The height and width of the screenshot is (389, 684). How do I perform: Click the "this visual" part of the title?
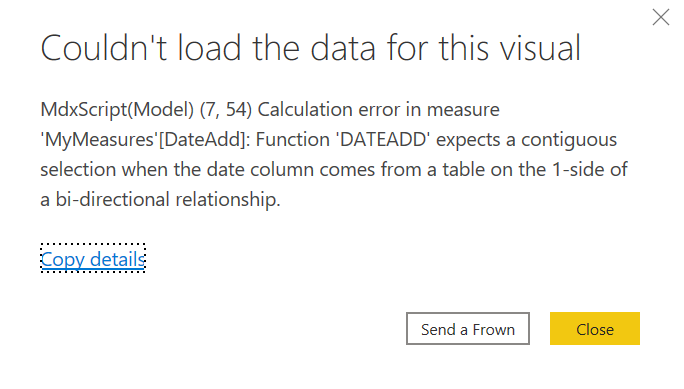[x=510, y=48]
